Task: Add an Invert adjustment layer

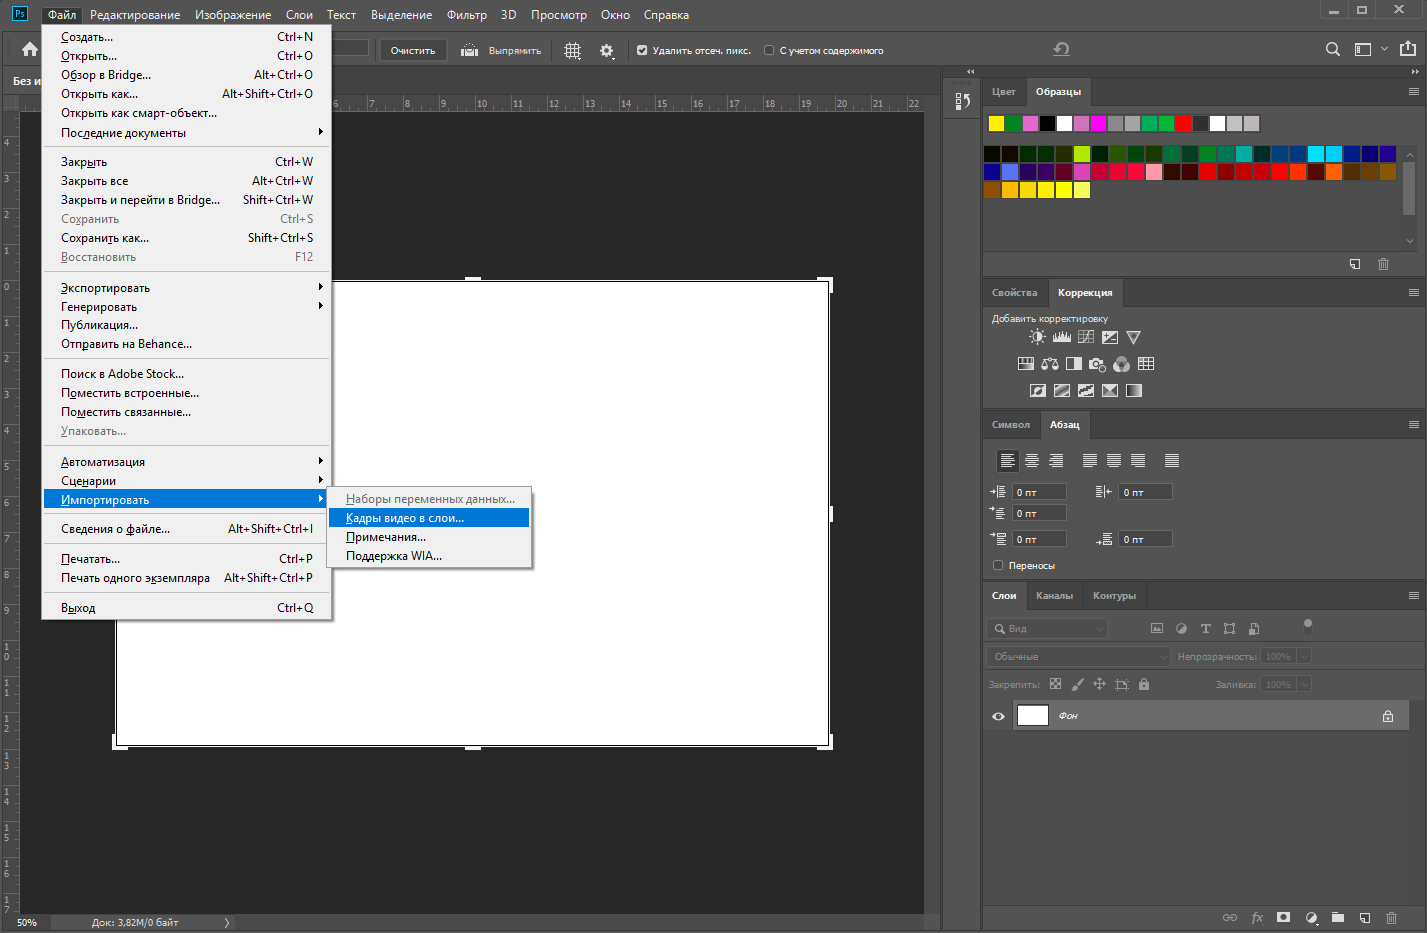Action: click(1038, 390)
